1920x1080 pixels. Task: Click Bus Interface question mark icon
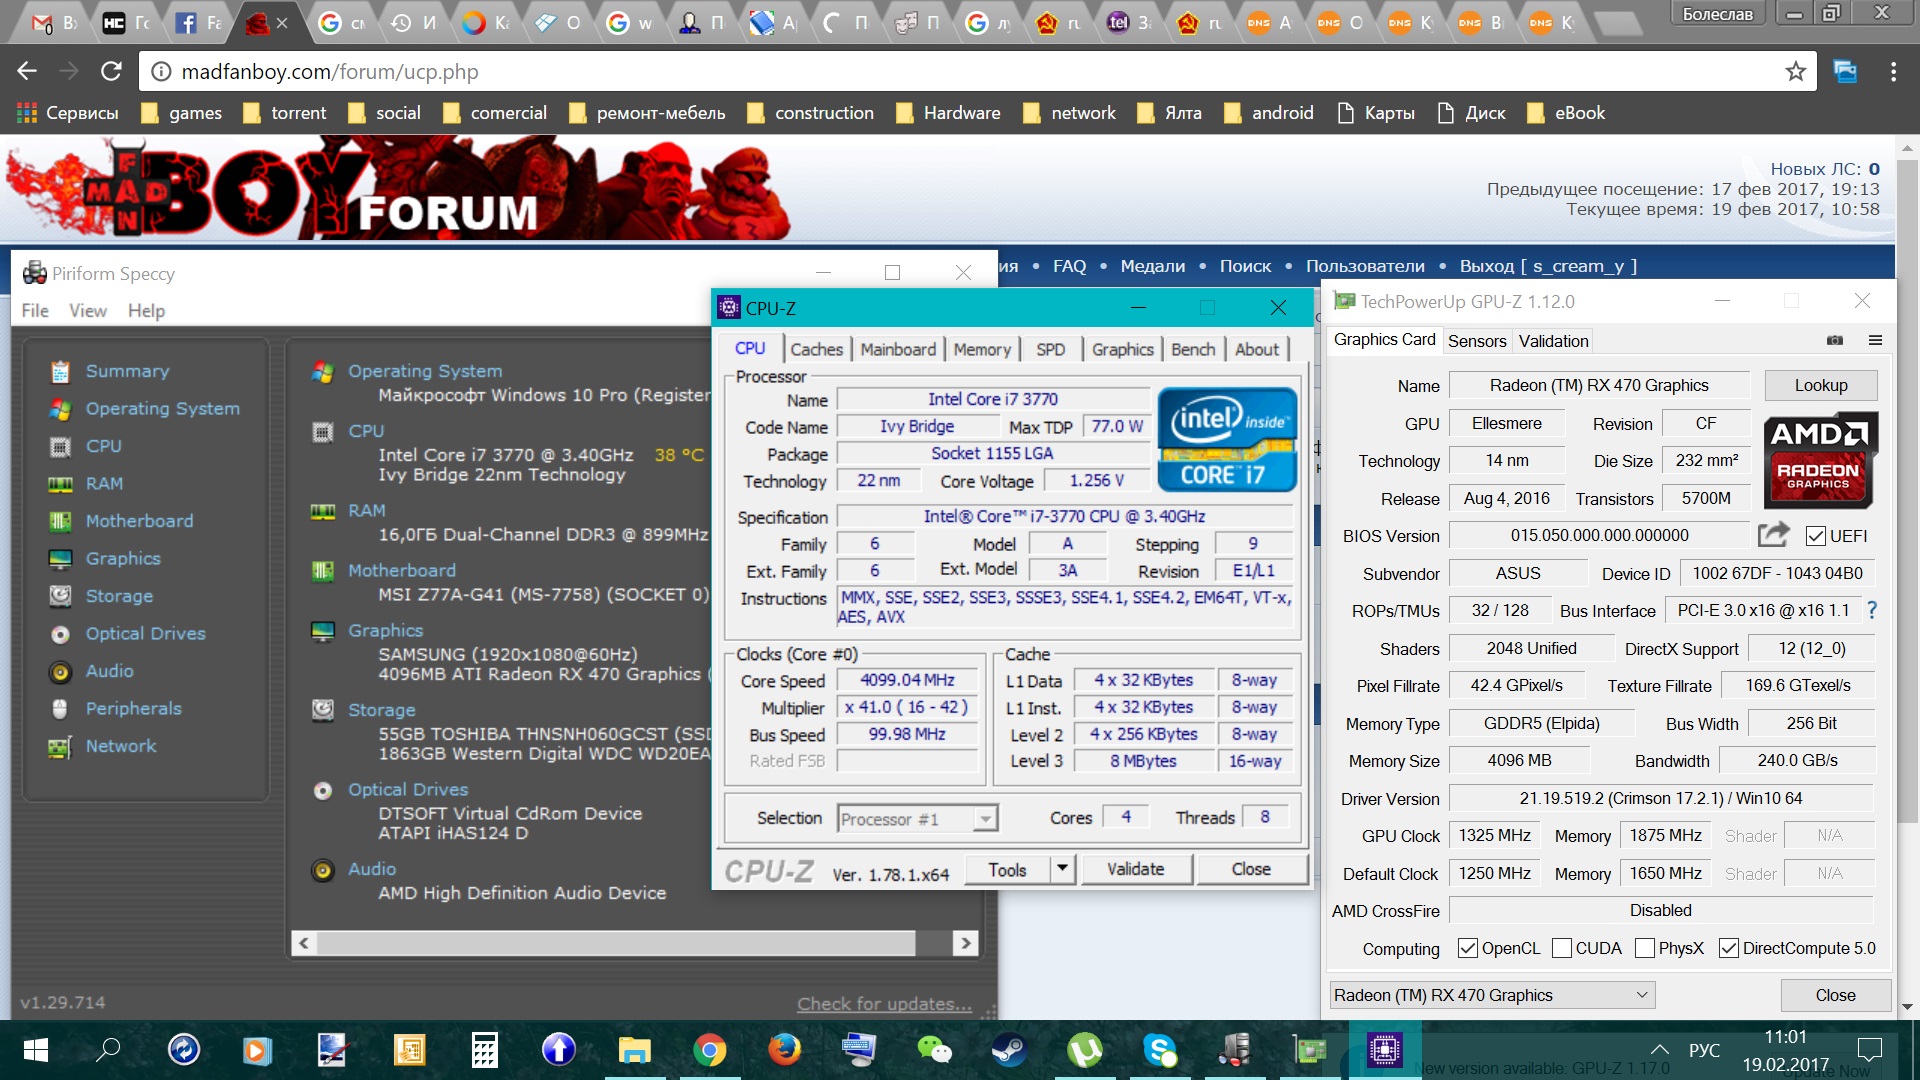point(1872,610)
